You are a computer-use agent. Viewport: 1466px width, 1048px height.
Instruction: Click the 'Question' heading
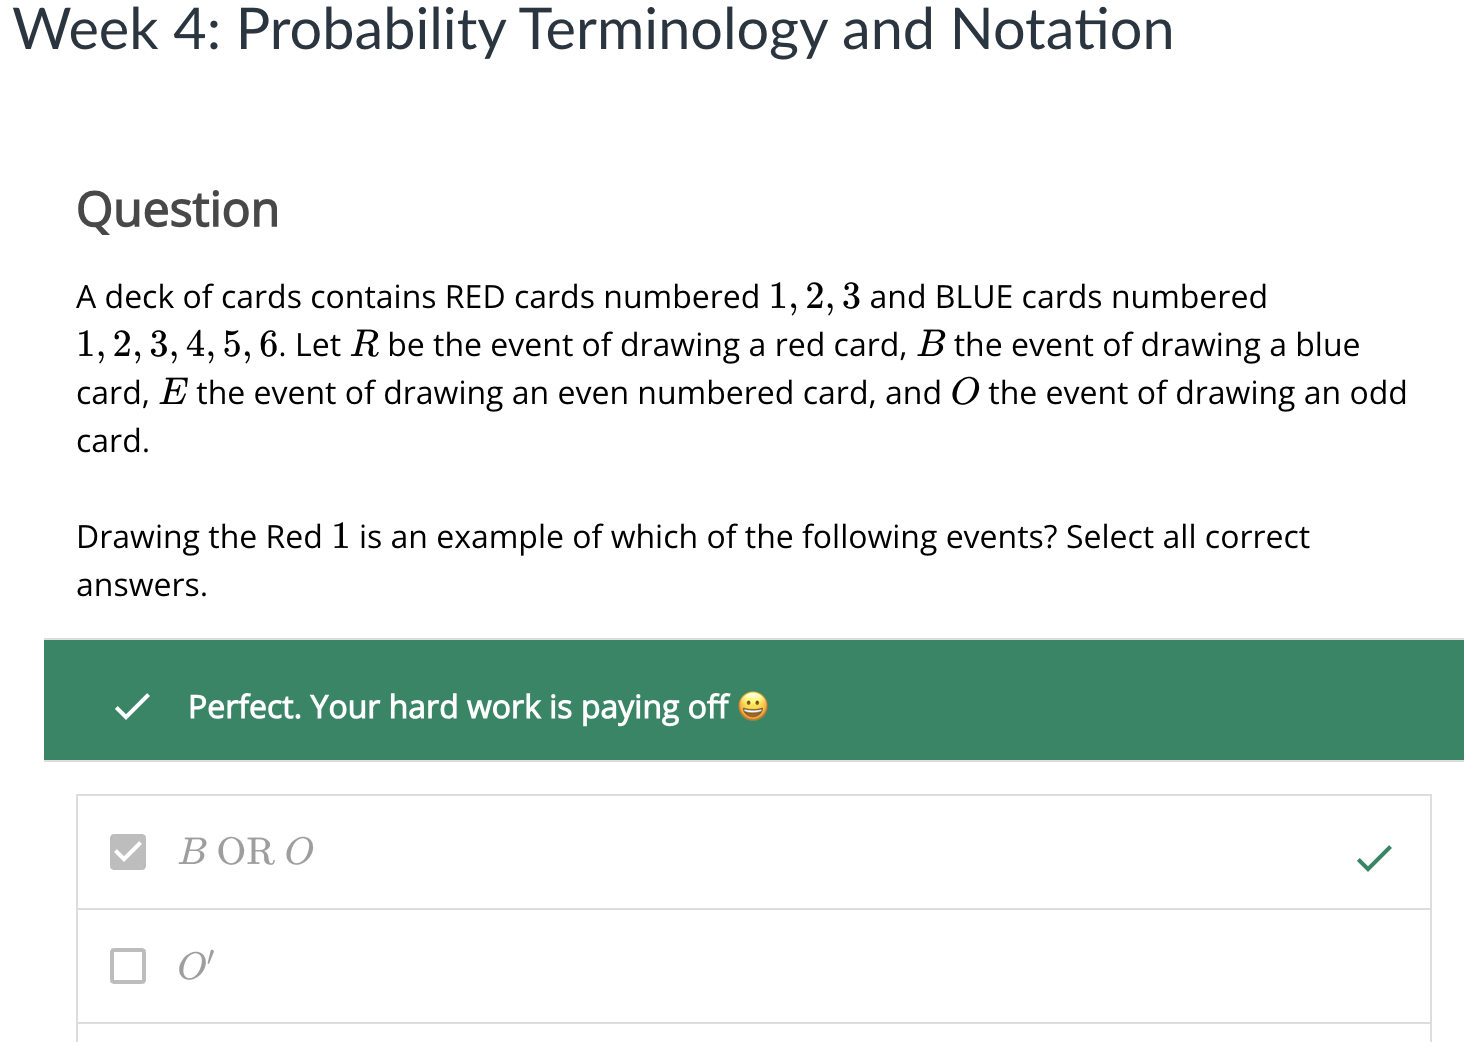pos(178,210)
